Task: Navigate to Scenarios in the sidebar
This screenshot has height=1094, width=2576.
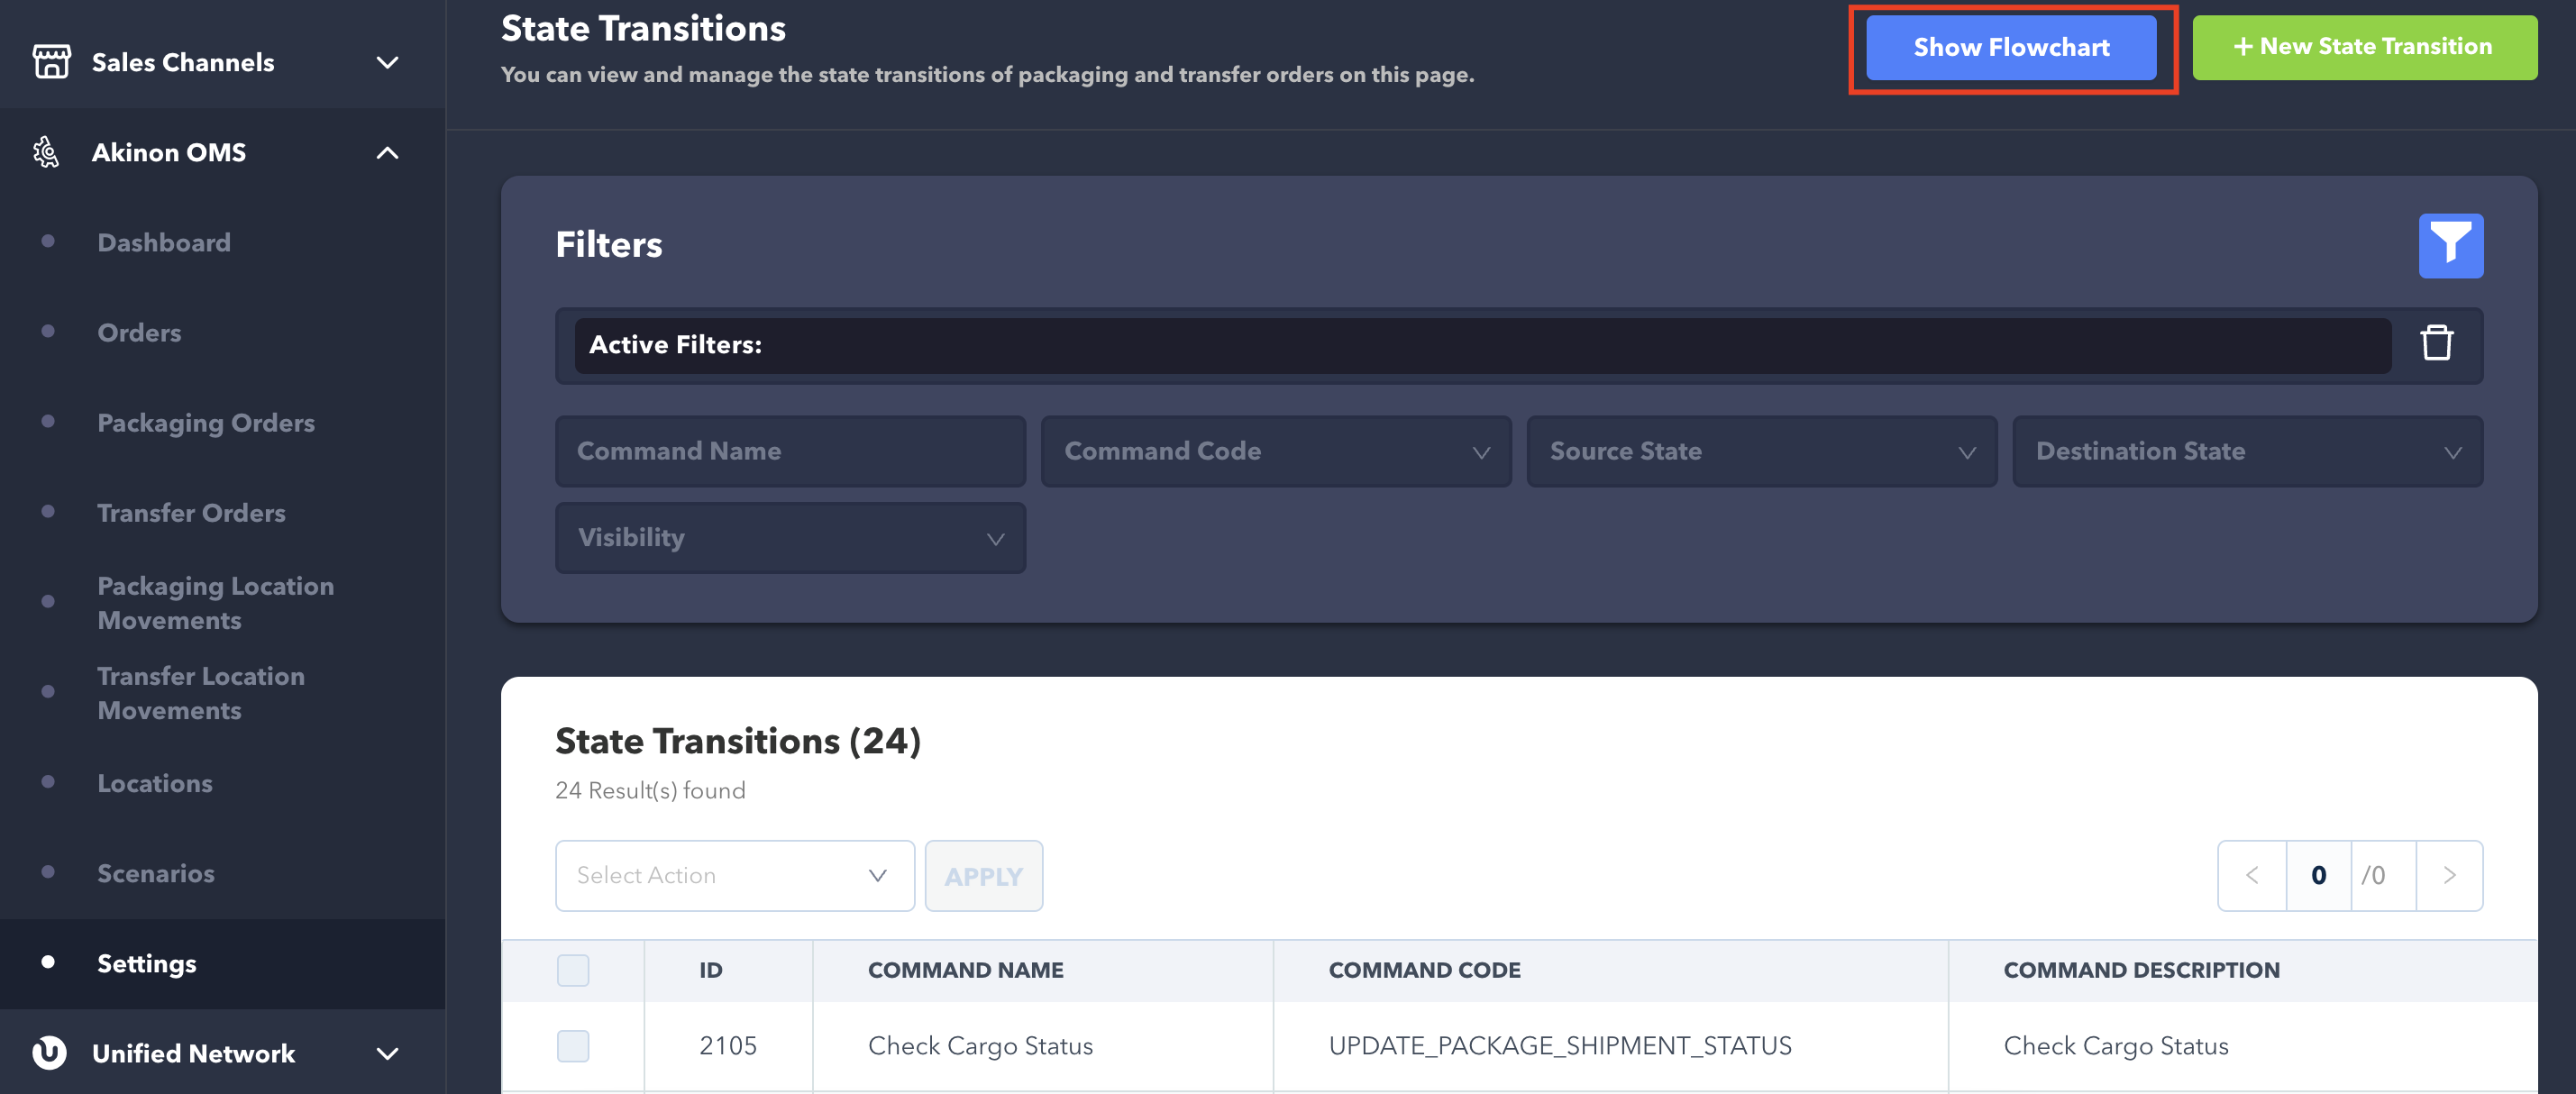Action: 156,873
